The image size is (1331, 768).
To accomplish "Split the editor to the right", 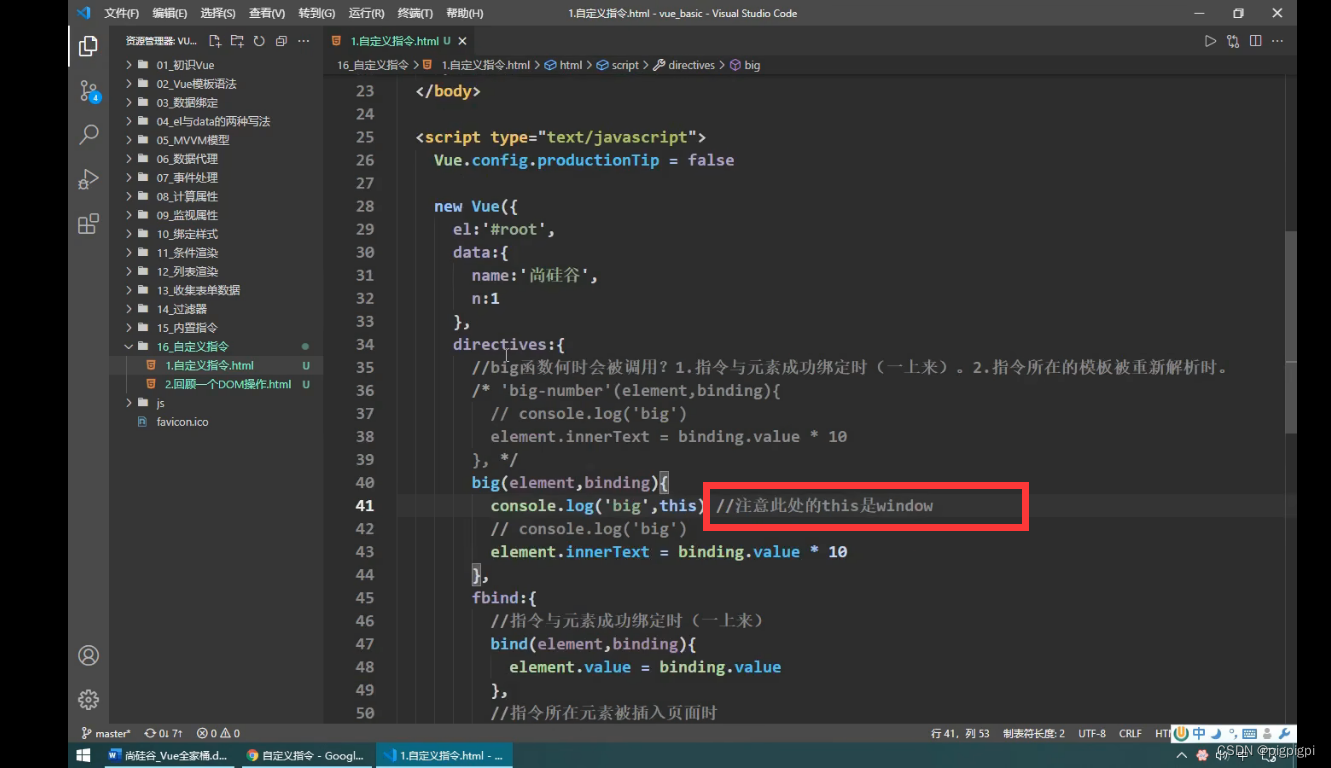I will point(1255,41).
